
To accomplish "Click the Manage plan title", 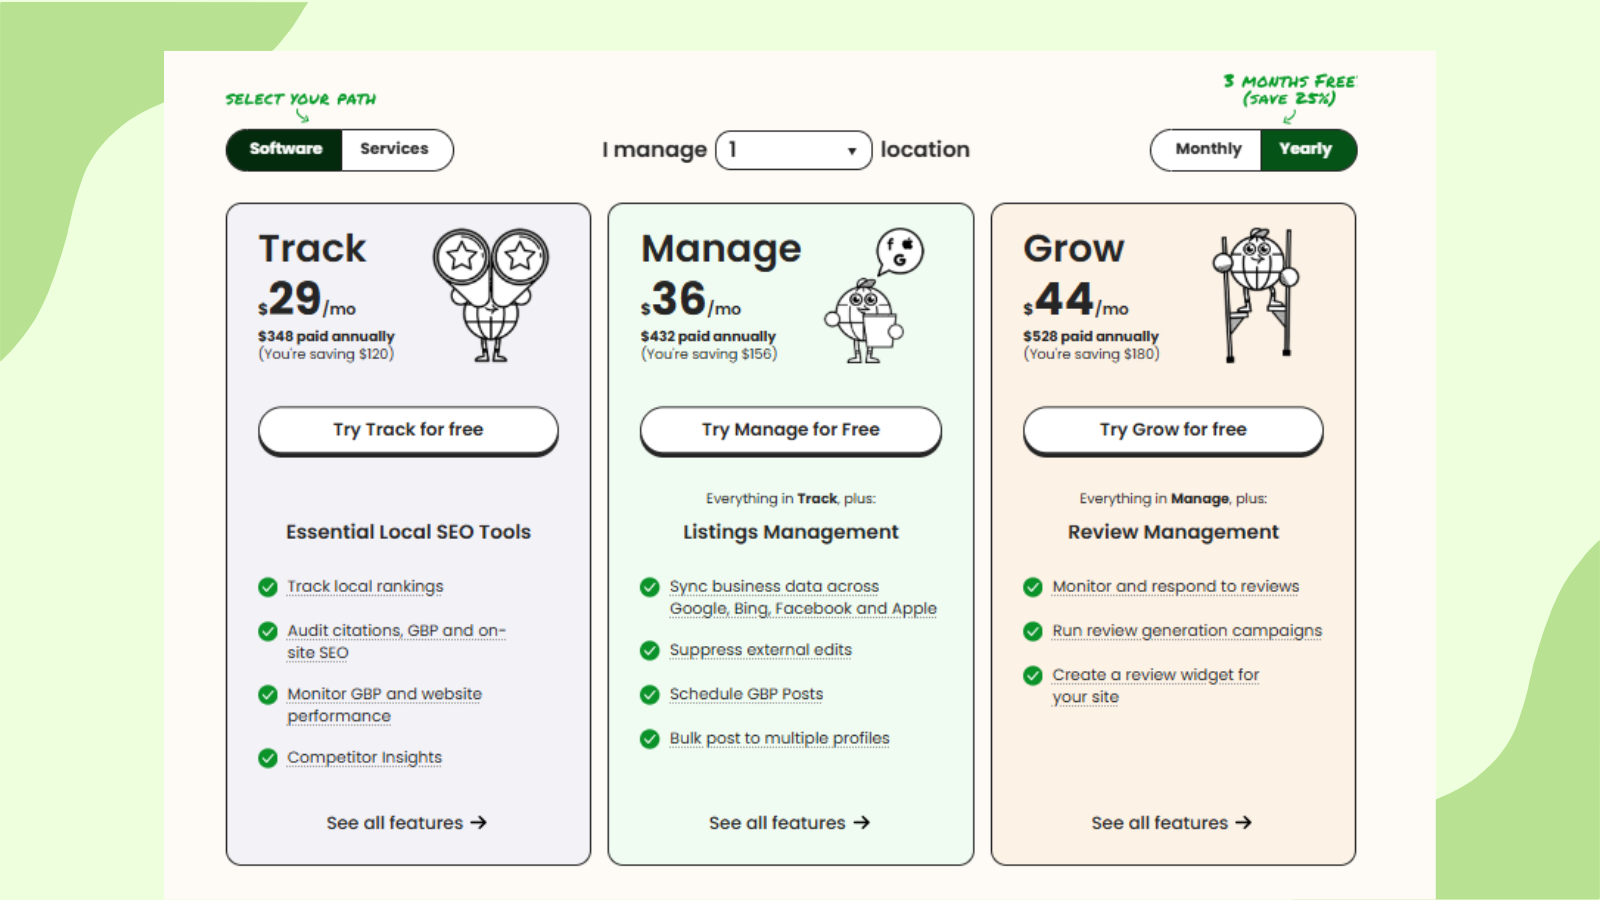I will tap(721, 249).
